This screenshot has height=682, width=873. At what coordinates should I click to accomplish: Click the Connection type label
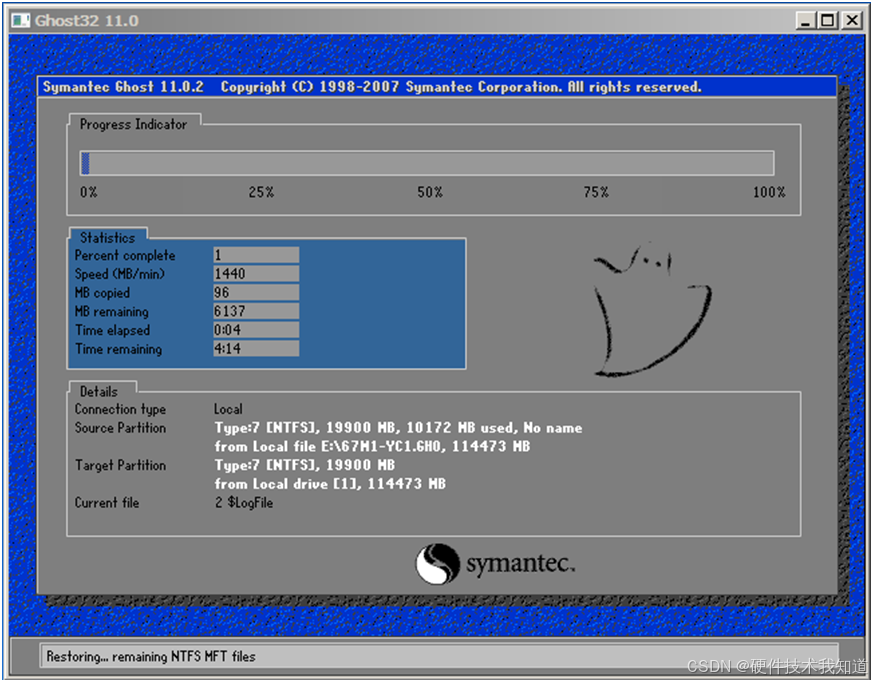click(120, 409)
